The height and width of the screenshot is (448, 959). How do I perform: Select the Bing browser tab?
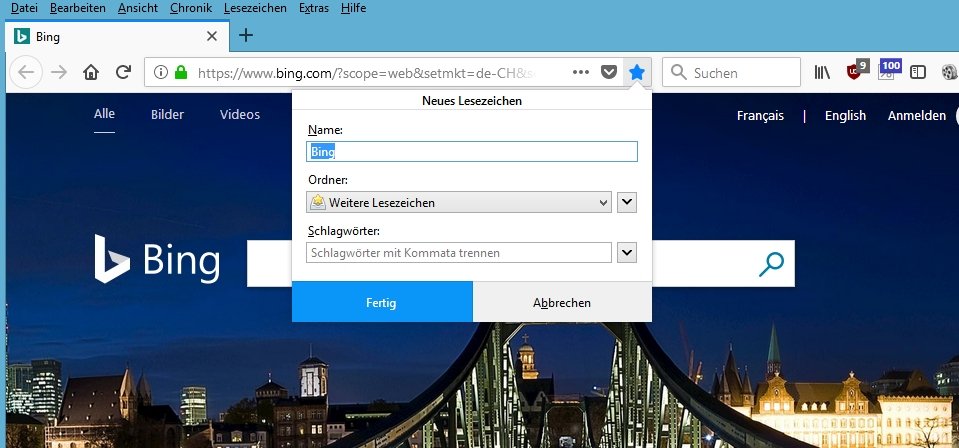(117, 36)
